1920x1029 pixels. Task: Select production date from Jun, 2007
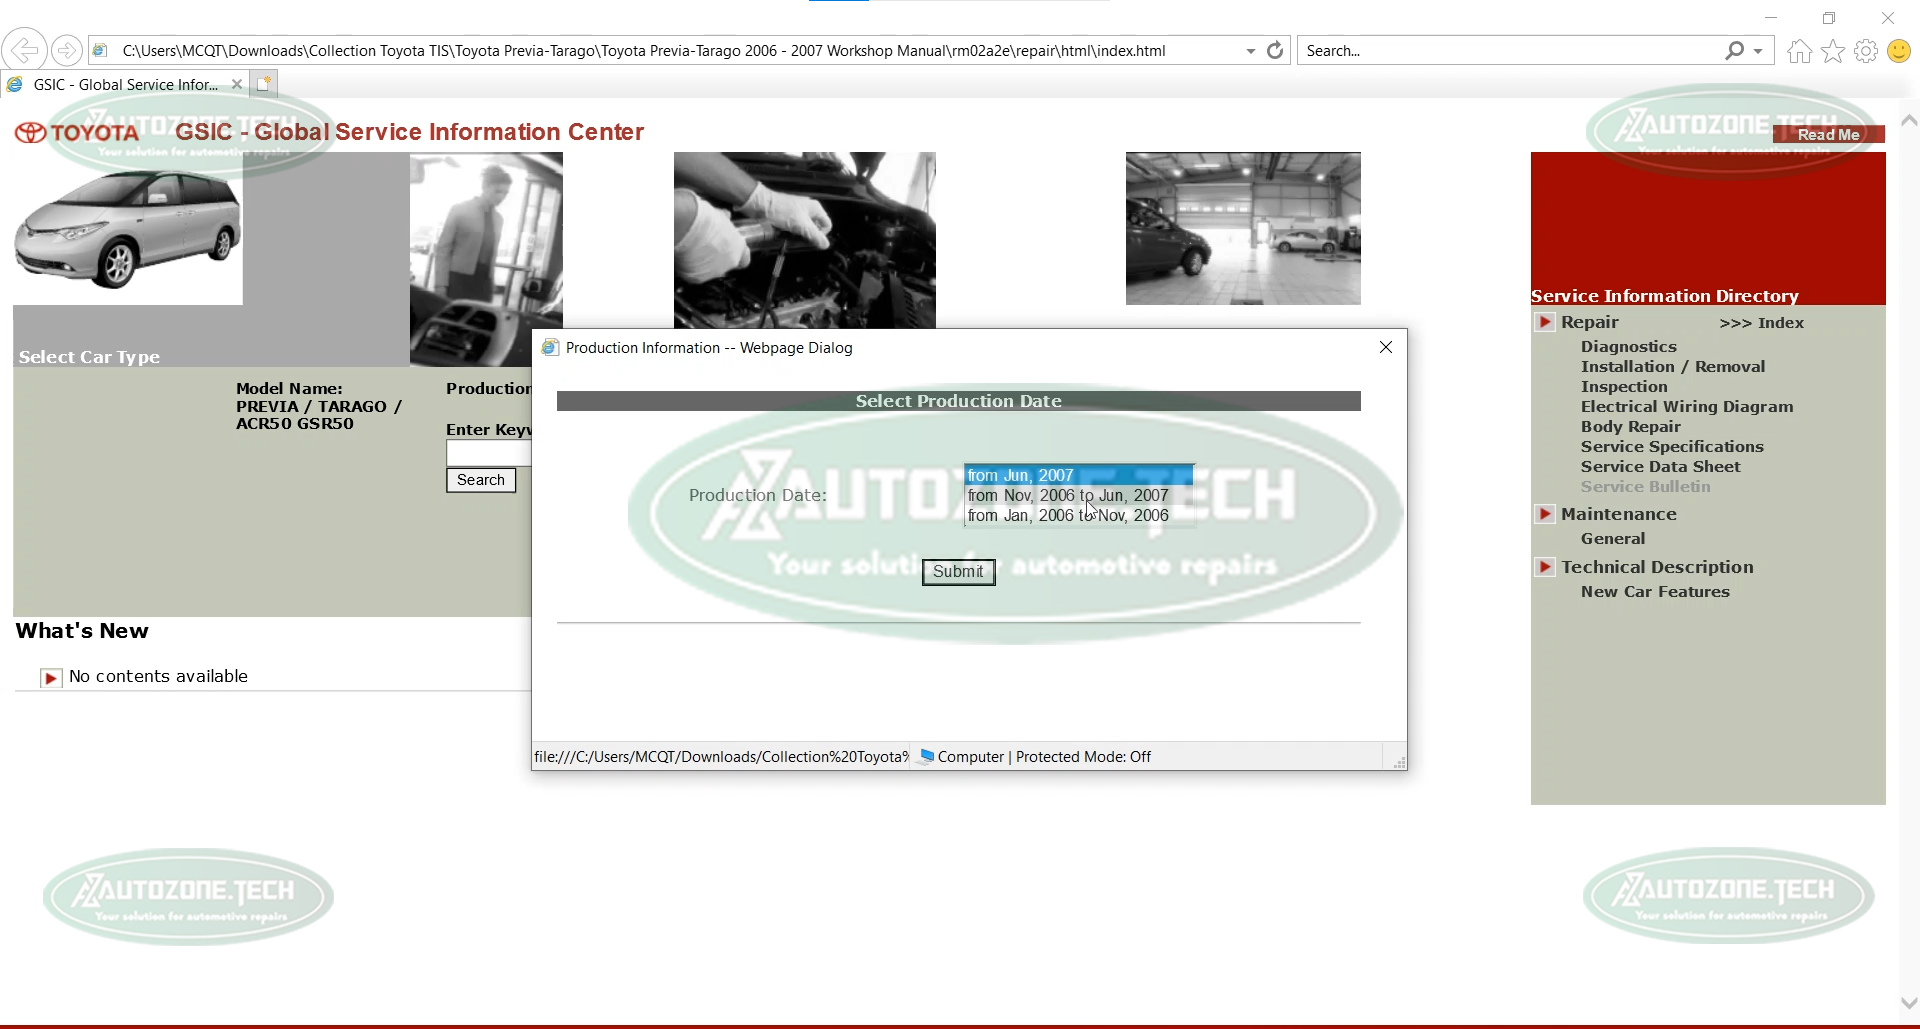pos(1021,475)
